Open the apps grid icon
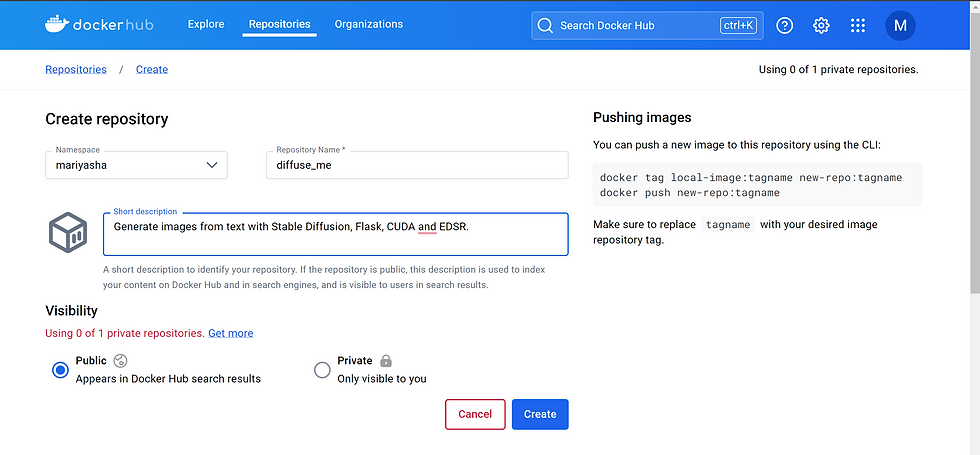This screenshot has height=455, width=980. point(858,26)
